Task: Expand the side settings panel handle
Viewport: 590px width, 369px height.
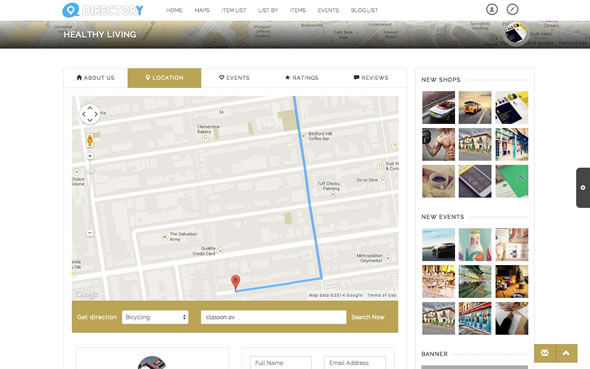Action: (583, 188)
